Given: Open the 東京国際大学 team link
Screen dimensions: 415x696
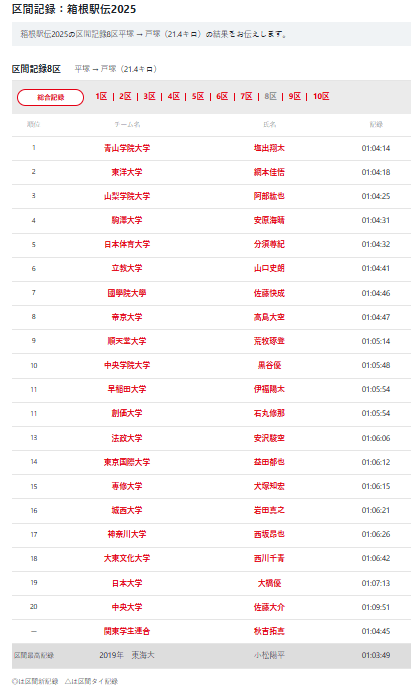Looking at the screenshot, I should coord(127,462).
